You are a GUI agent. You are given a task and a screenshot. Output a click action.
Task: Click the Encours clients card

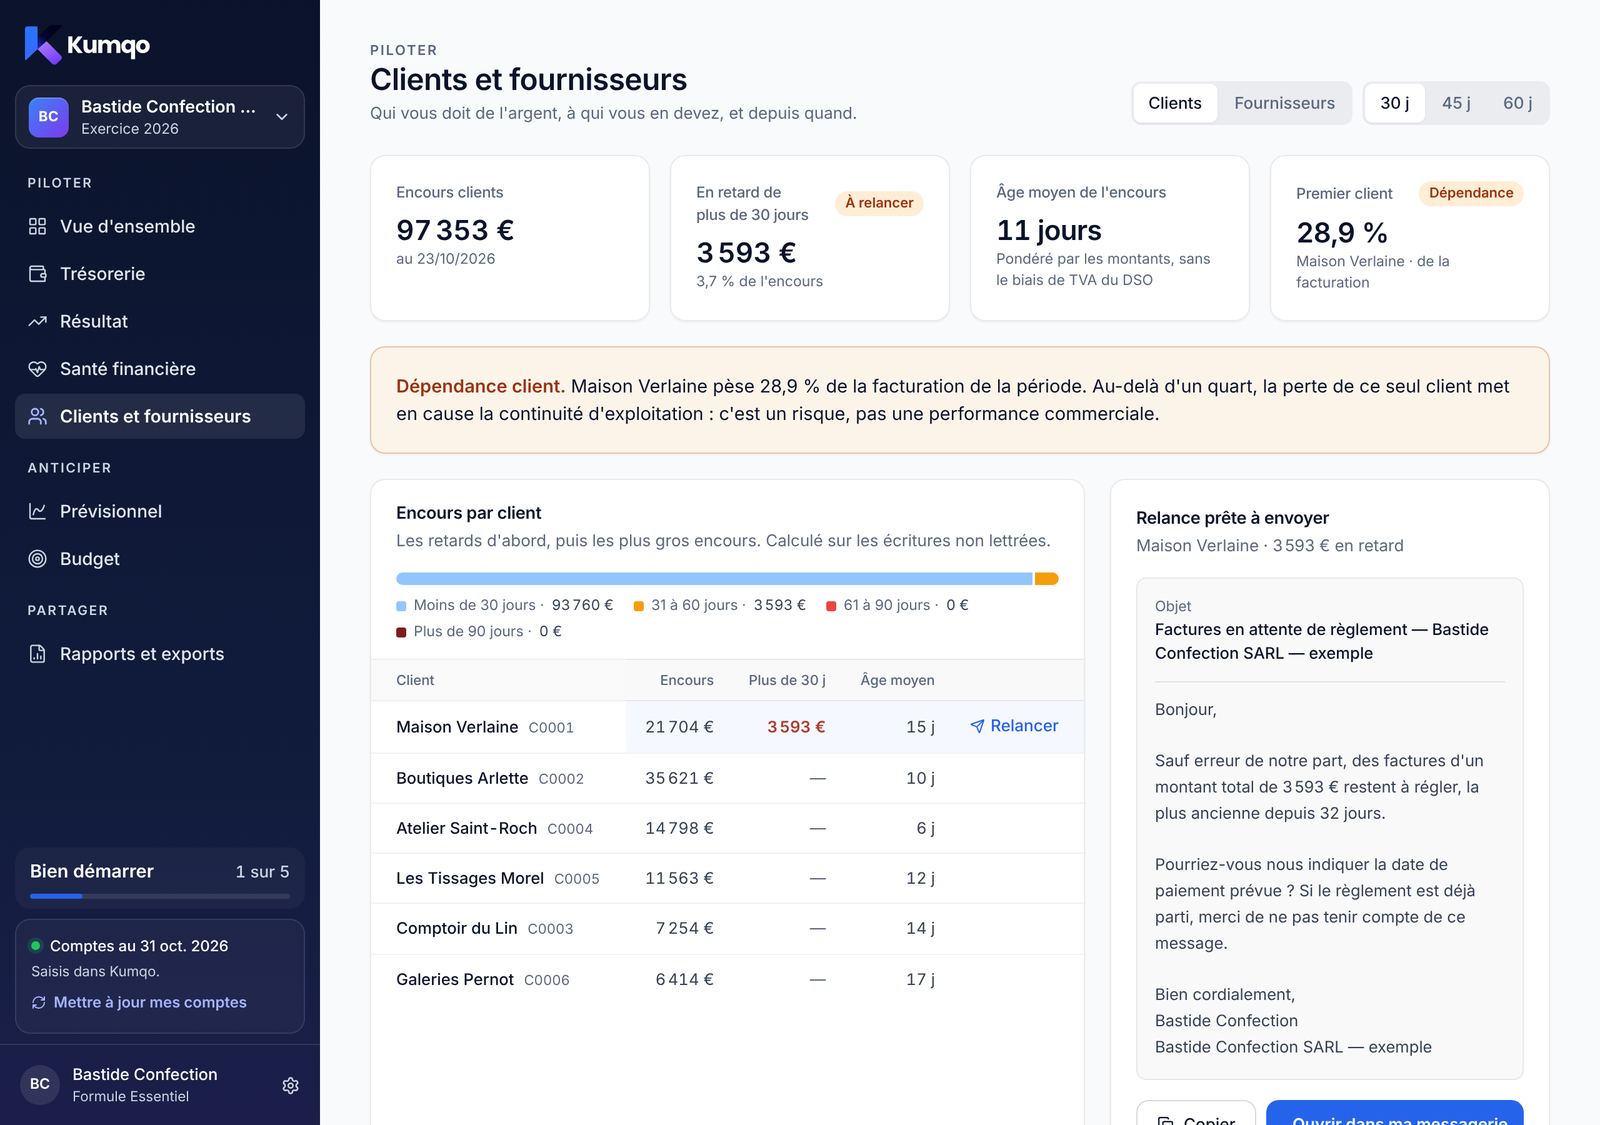click(510, 238)
